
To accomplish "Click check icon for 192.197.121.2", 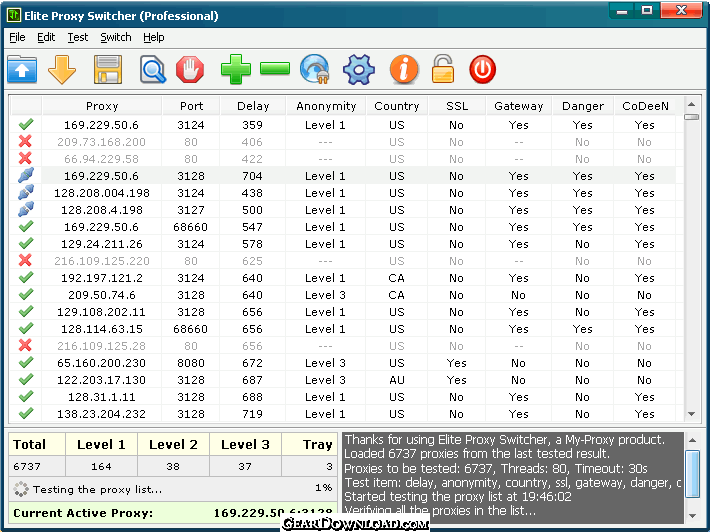I will pos(26,277).
